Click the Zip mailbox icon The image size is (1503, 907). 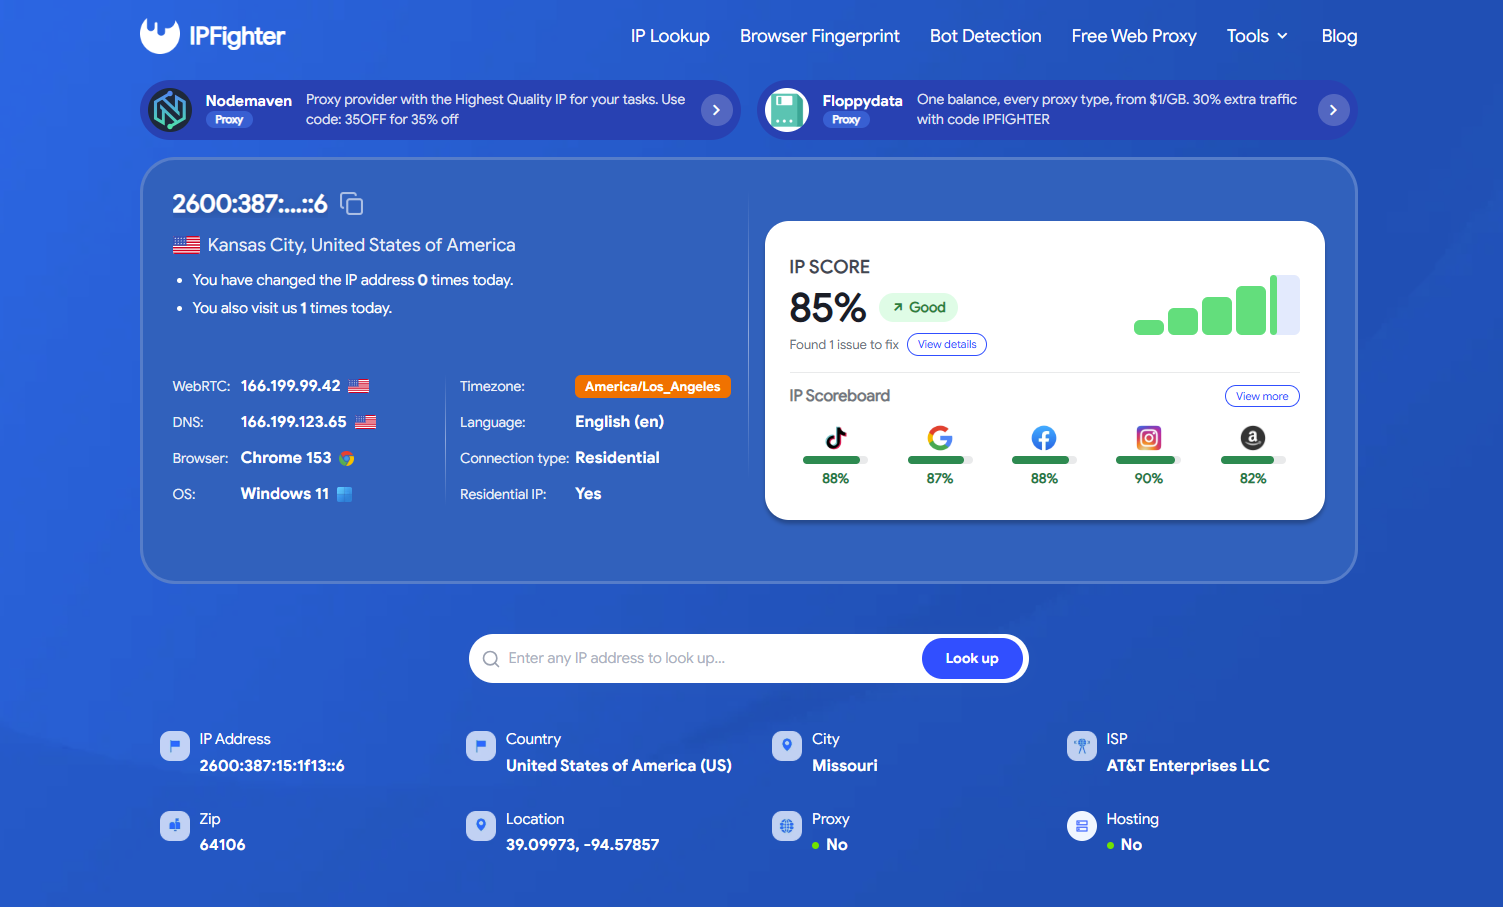(175, 826)
